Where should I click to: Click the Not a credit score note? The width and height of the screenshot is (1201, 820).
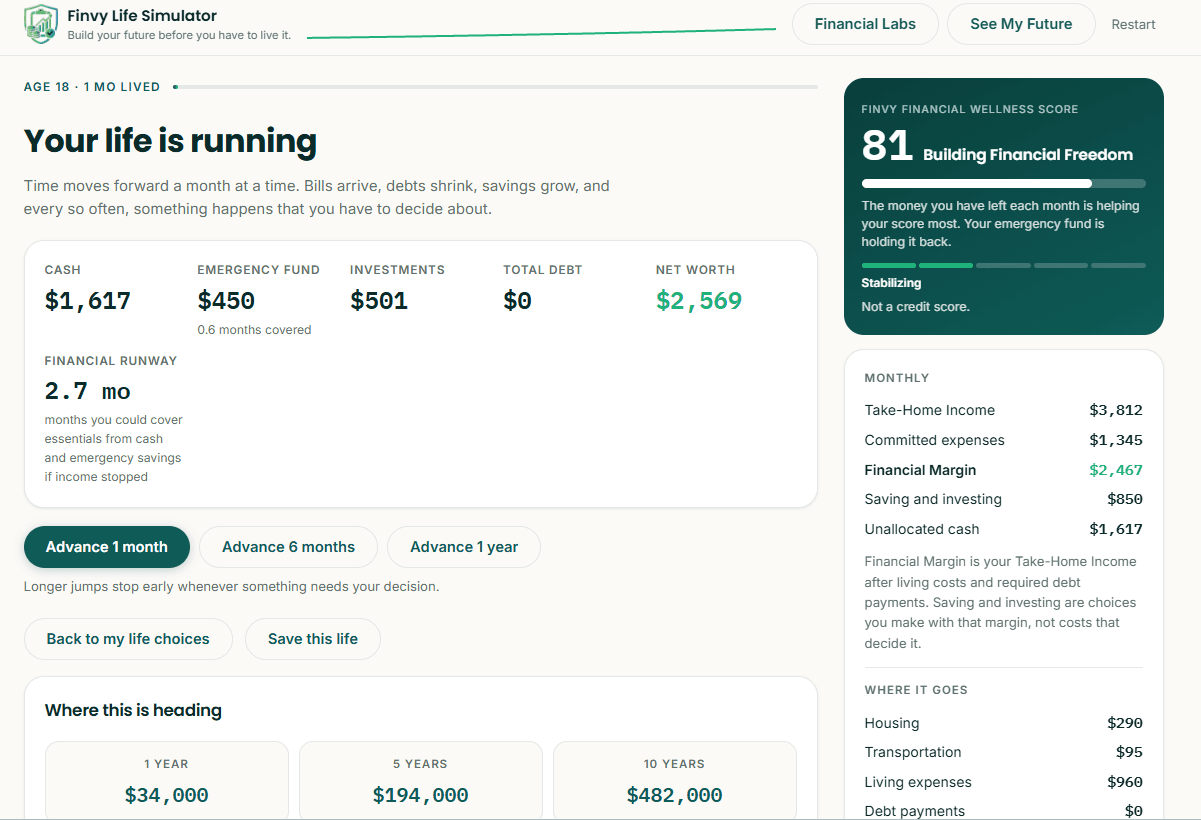point(915,307)
